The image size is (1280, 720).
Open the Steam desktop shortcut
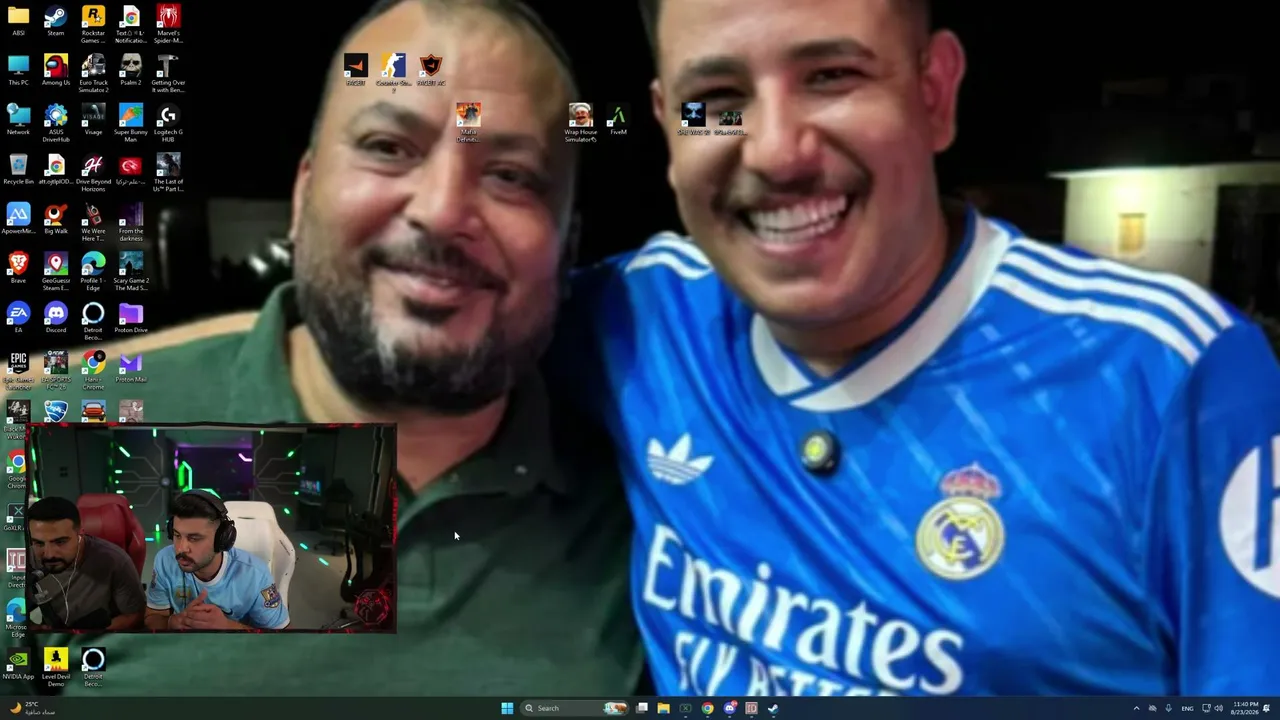coord(56,21)
